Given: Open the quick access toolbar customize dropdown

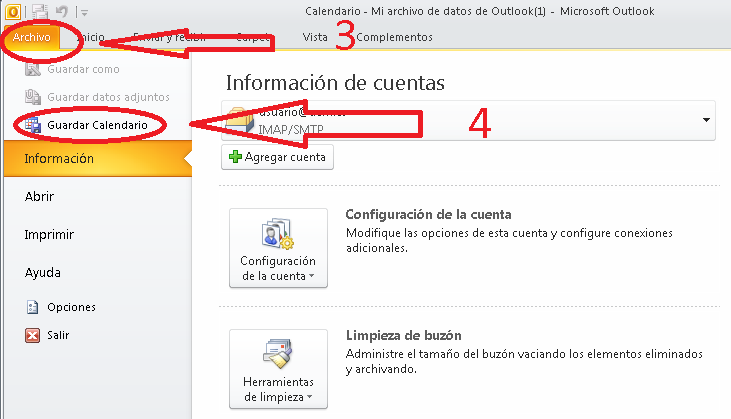Looking at the screenshot, I should [x=84, y=13].
